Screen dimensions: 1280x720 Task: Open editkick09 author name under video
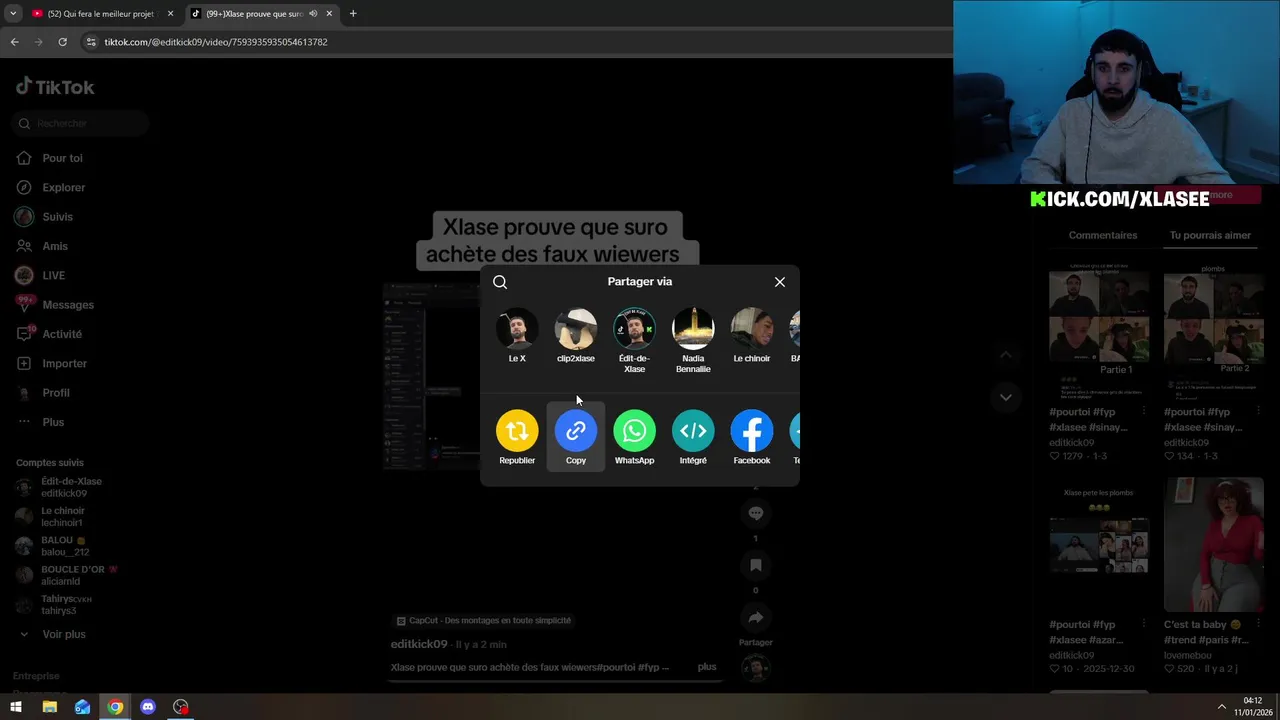point(419,644)
